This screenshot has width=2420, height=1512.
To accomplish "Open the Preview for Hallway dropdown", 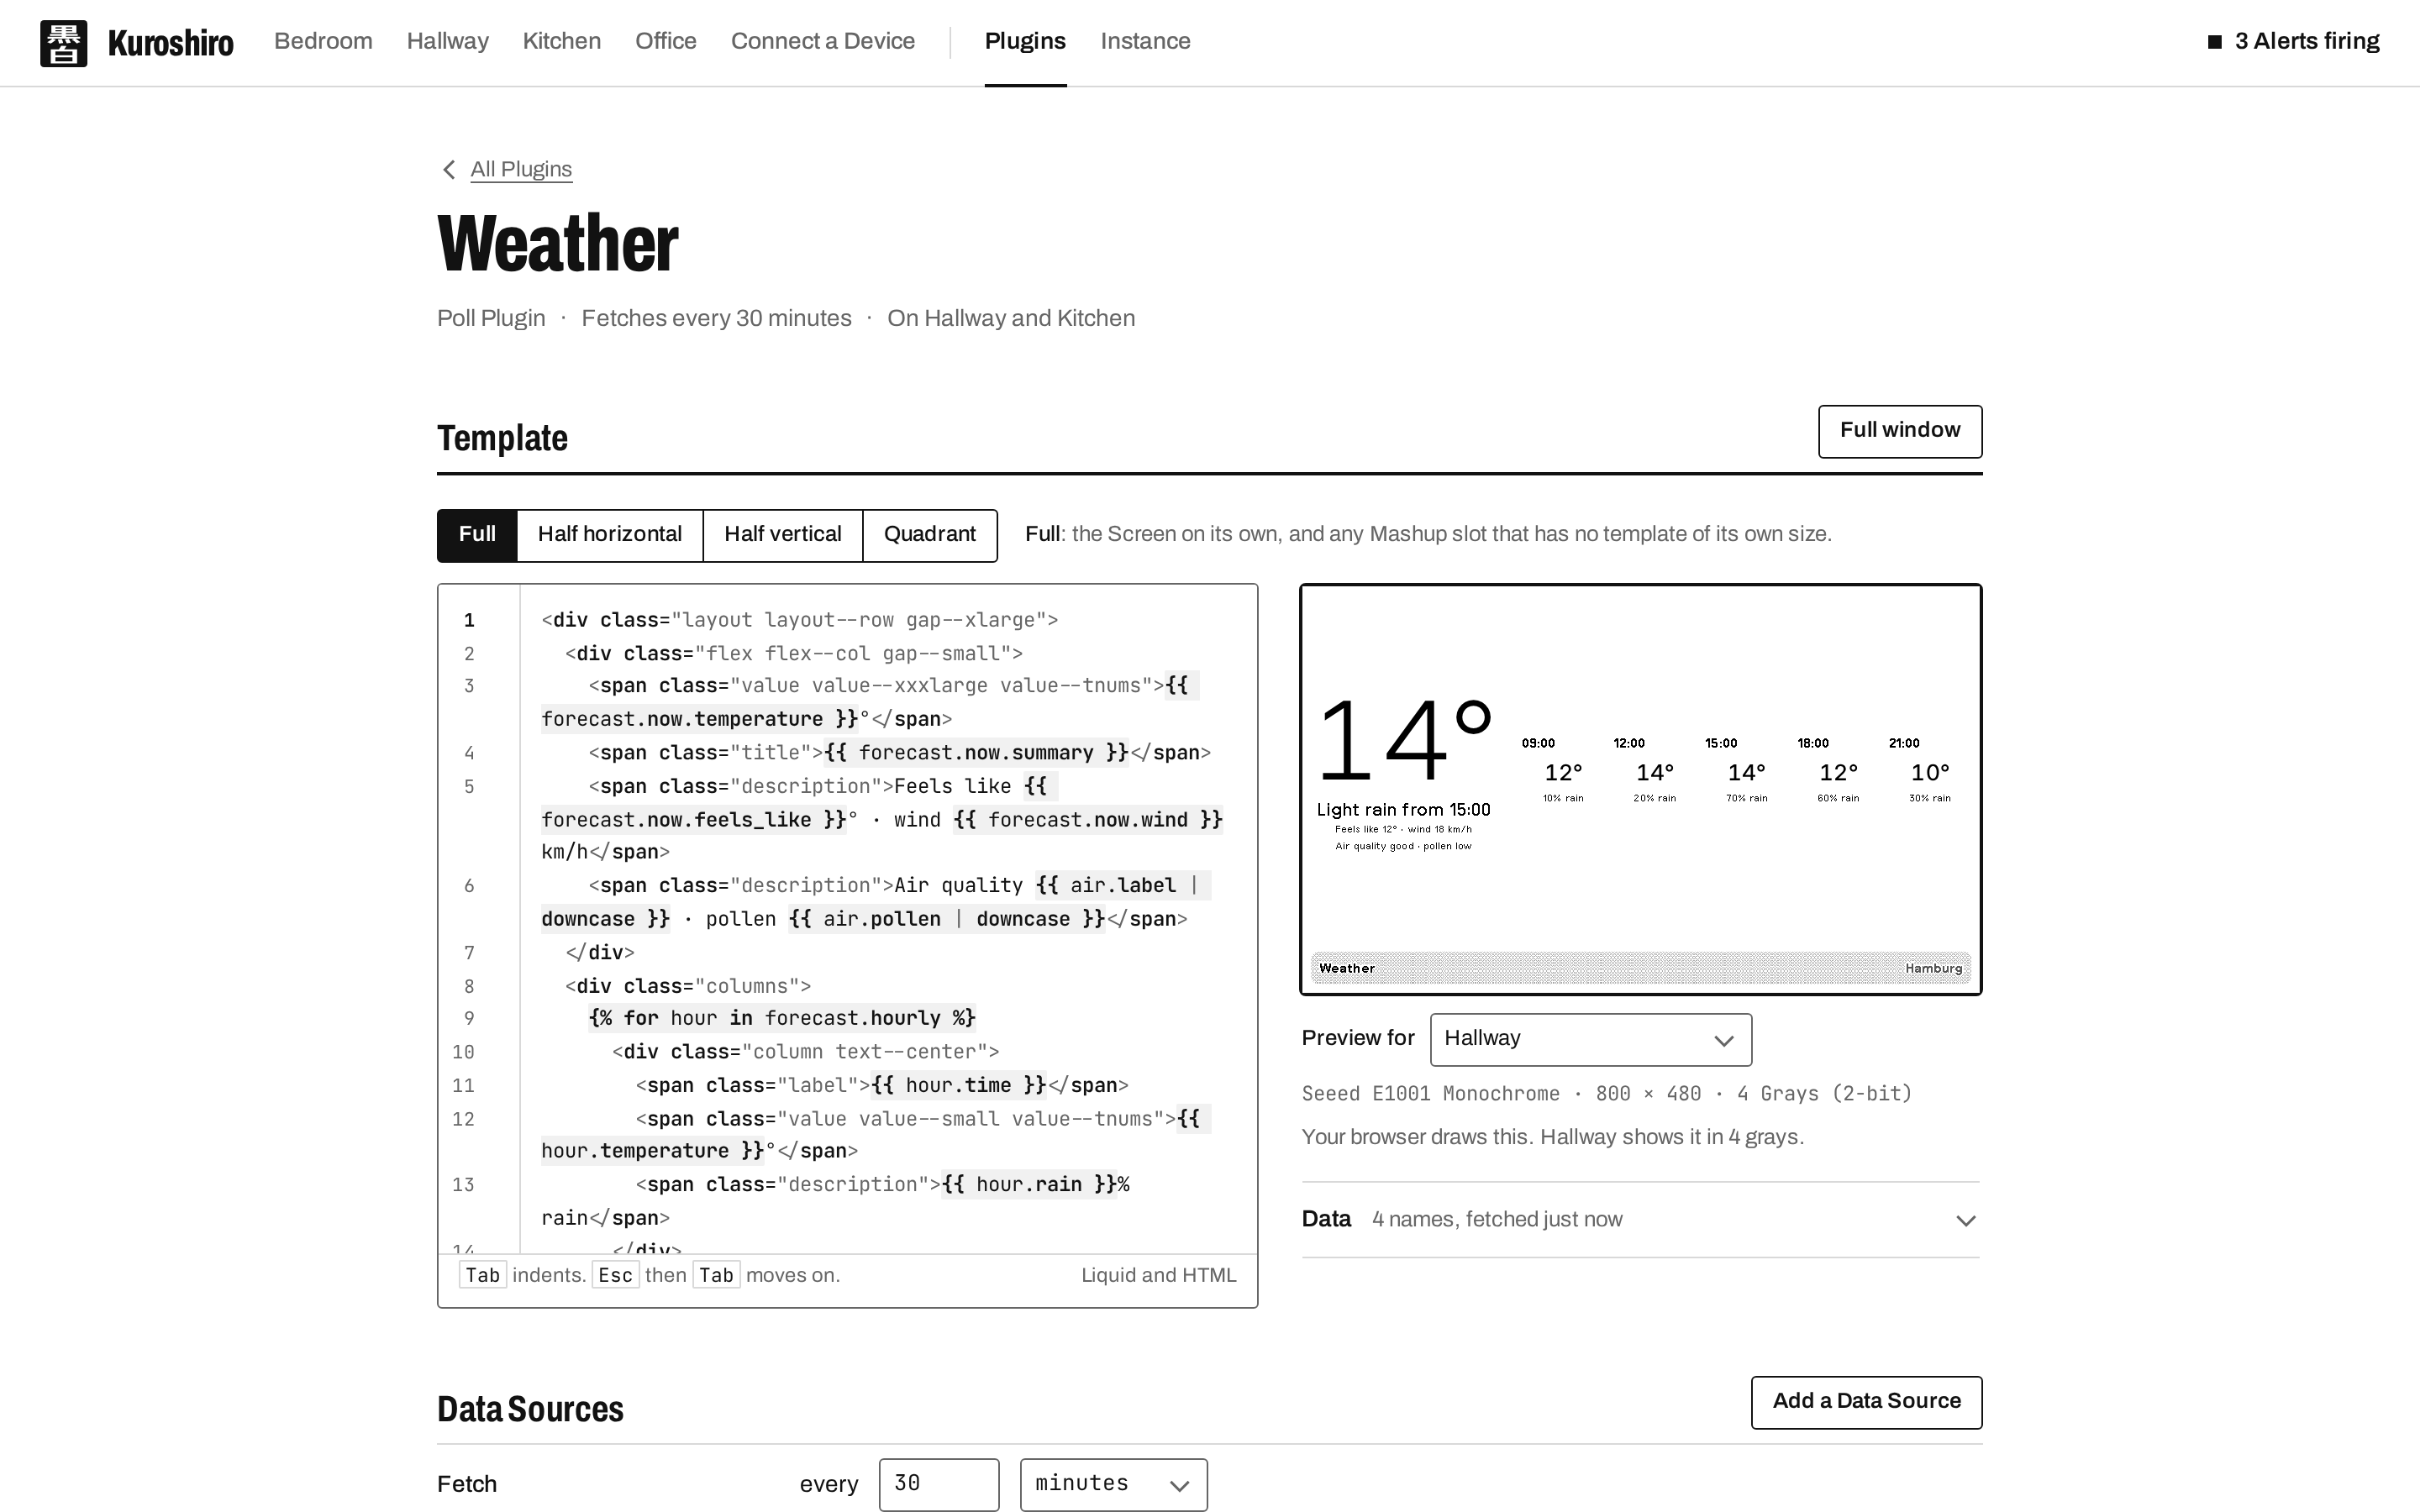I will pyautogui.click(x=1590, y=1039).
